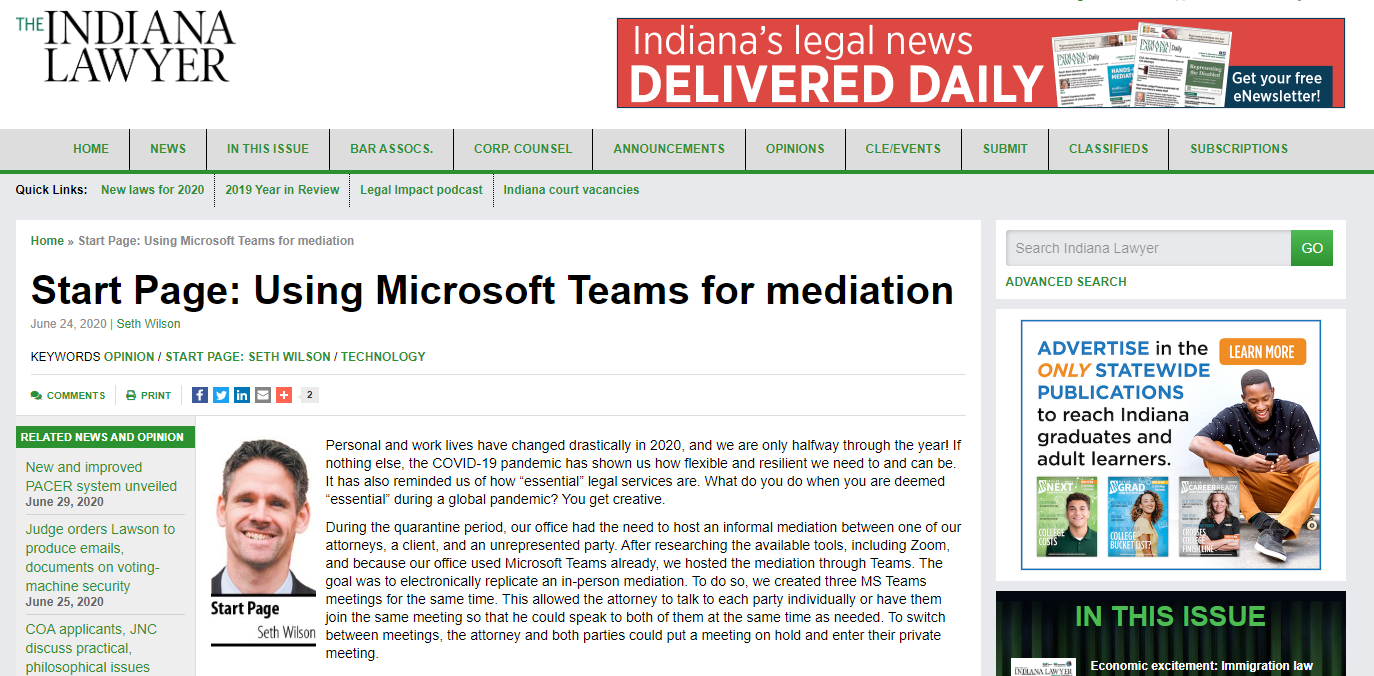1374x676 pixels.
Task: Open the Home navigation tab
Action: (91, 149)
